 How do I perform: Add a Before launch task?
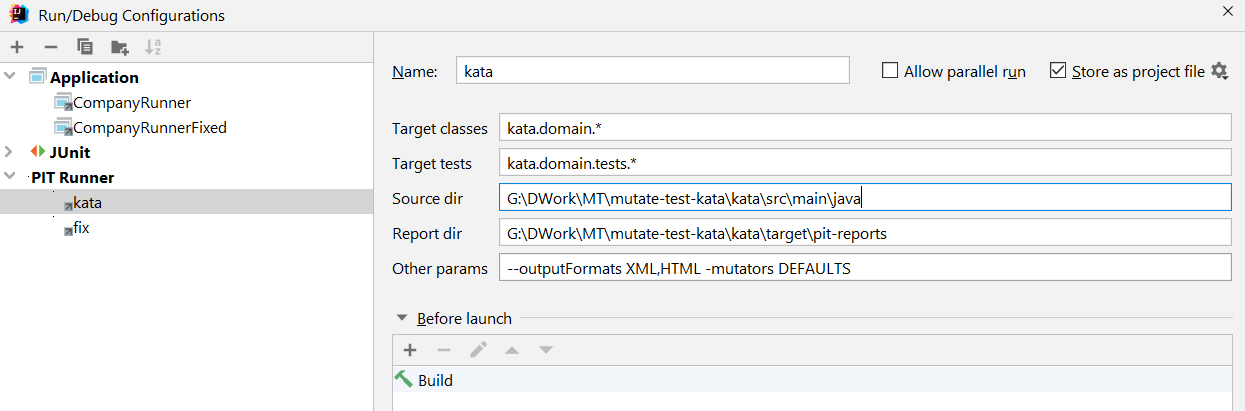409,350
